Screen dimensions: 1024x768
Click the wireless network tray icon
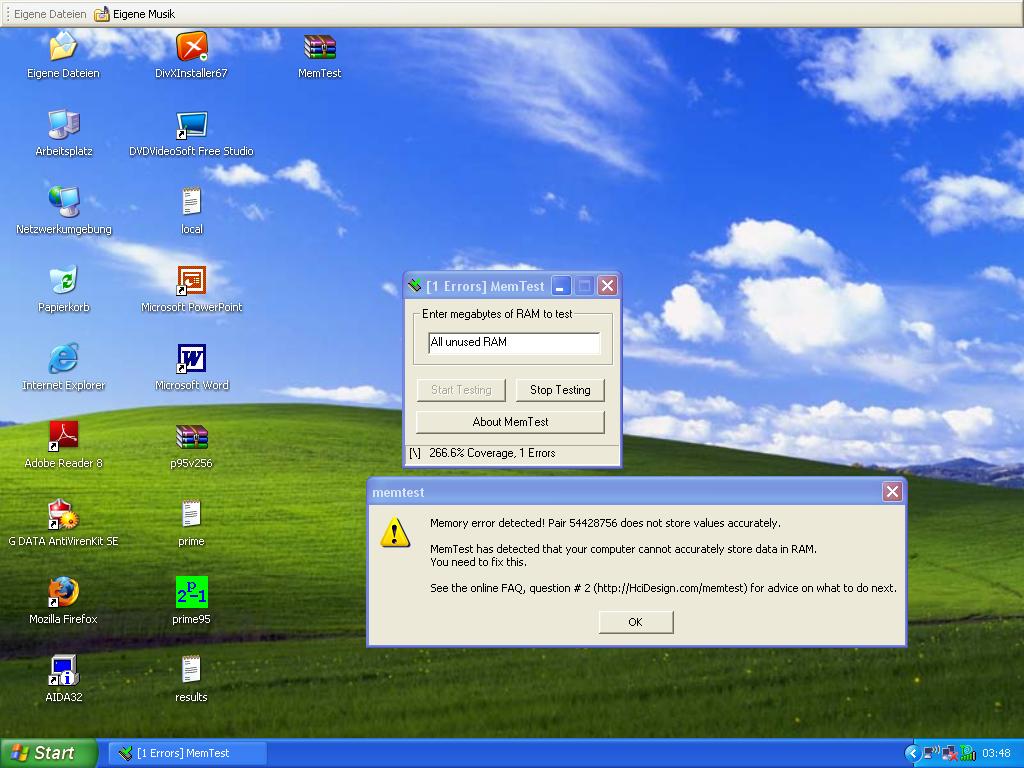click(x=931, y=753)
